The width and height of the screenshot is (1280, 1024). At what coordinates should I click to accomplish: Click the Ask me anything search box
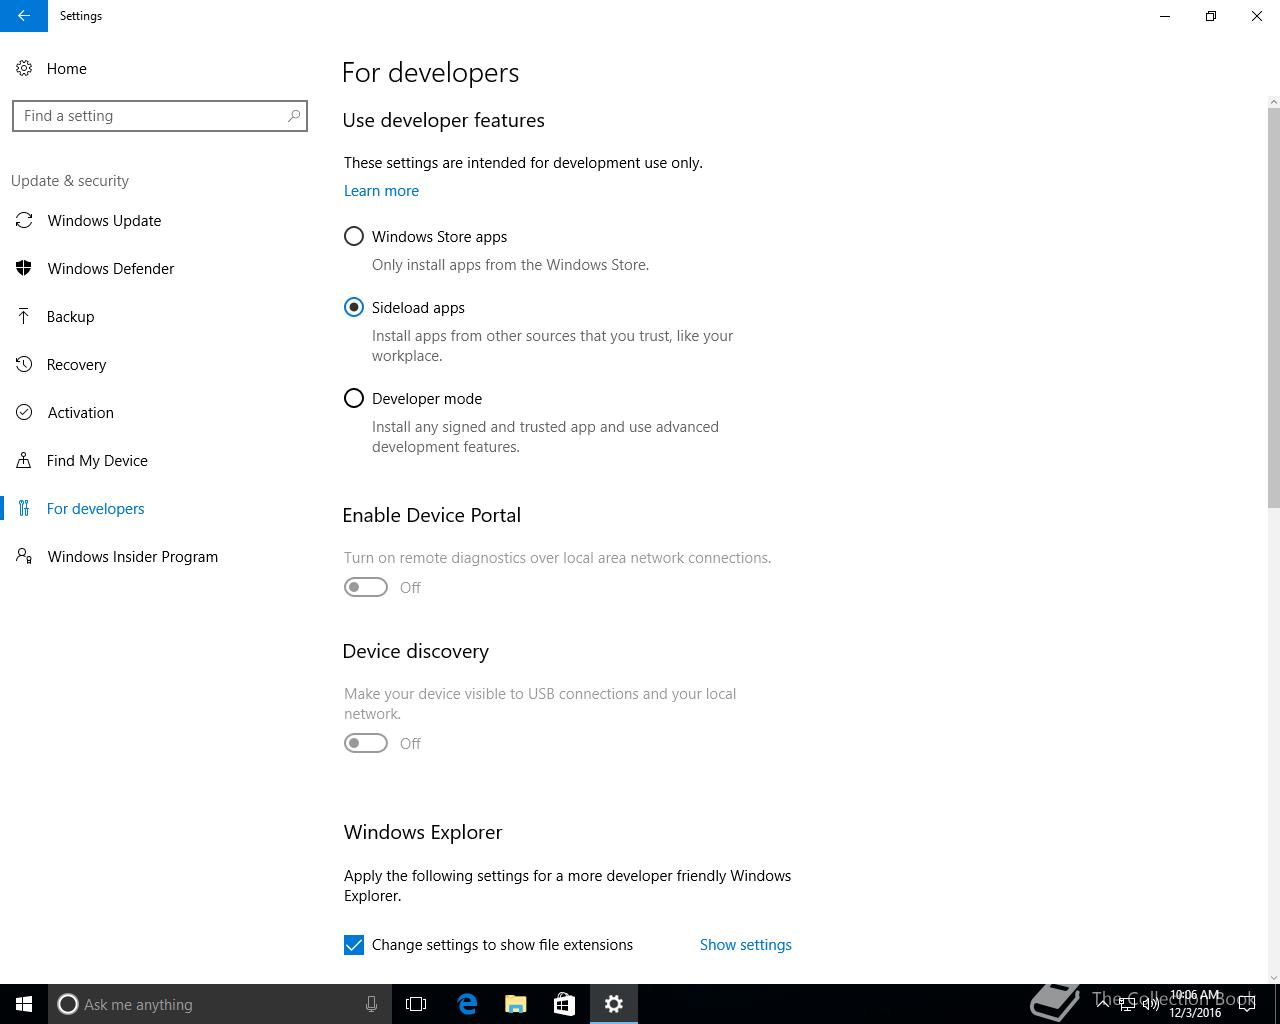tap(218, 1004)
